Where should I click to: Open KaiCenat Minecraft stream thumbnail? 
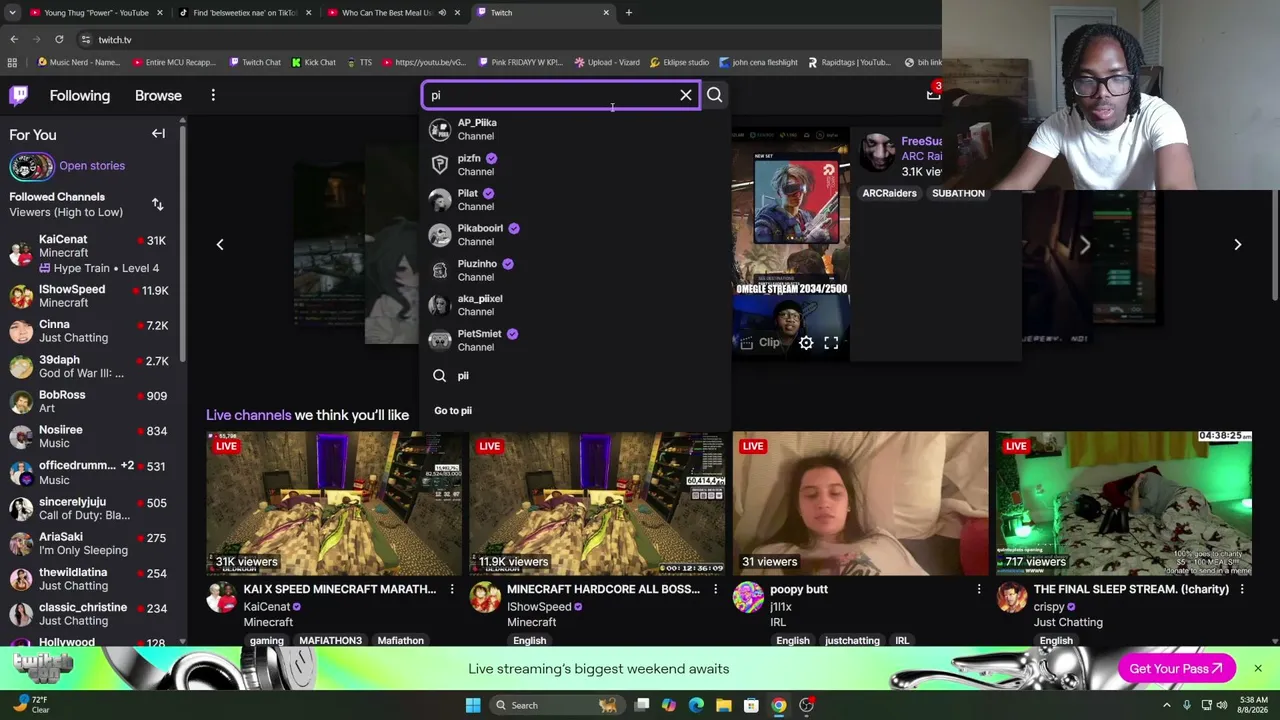click(334, 504)
